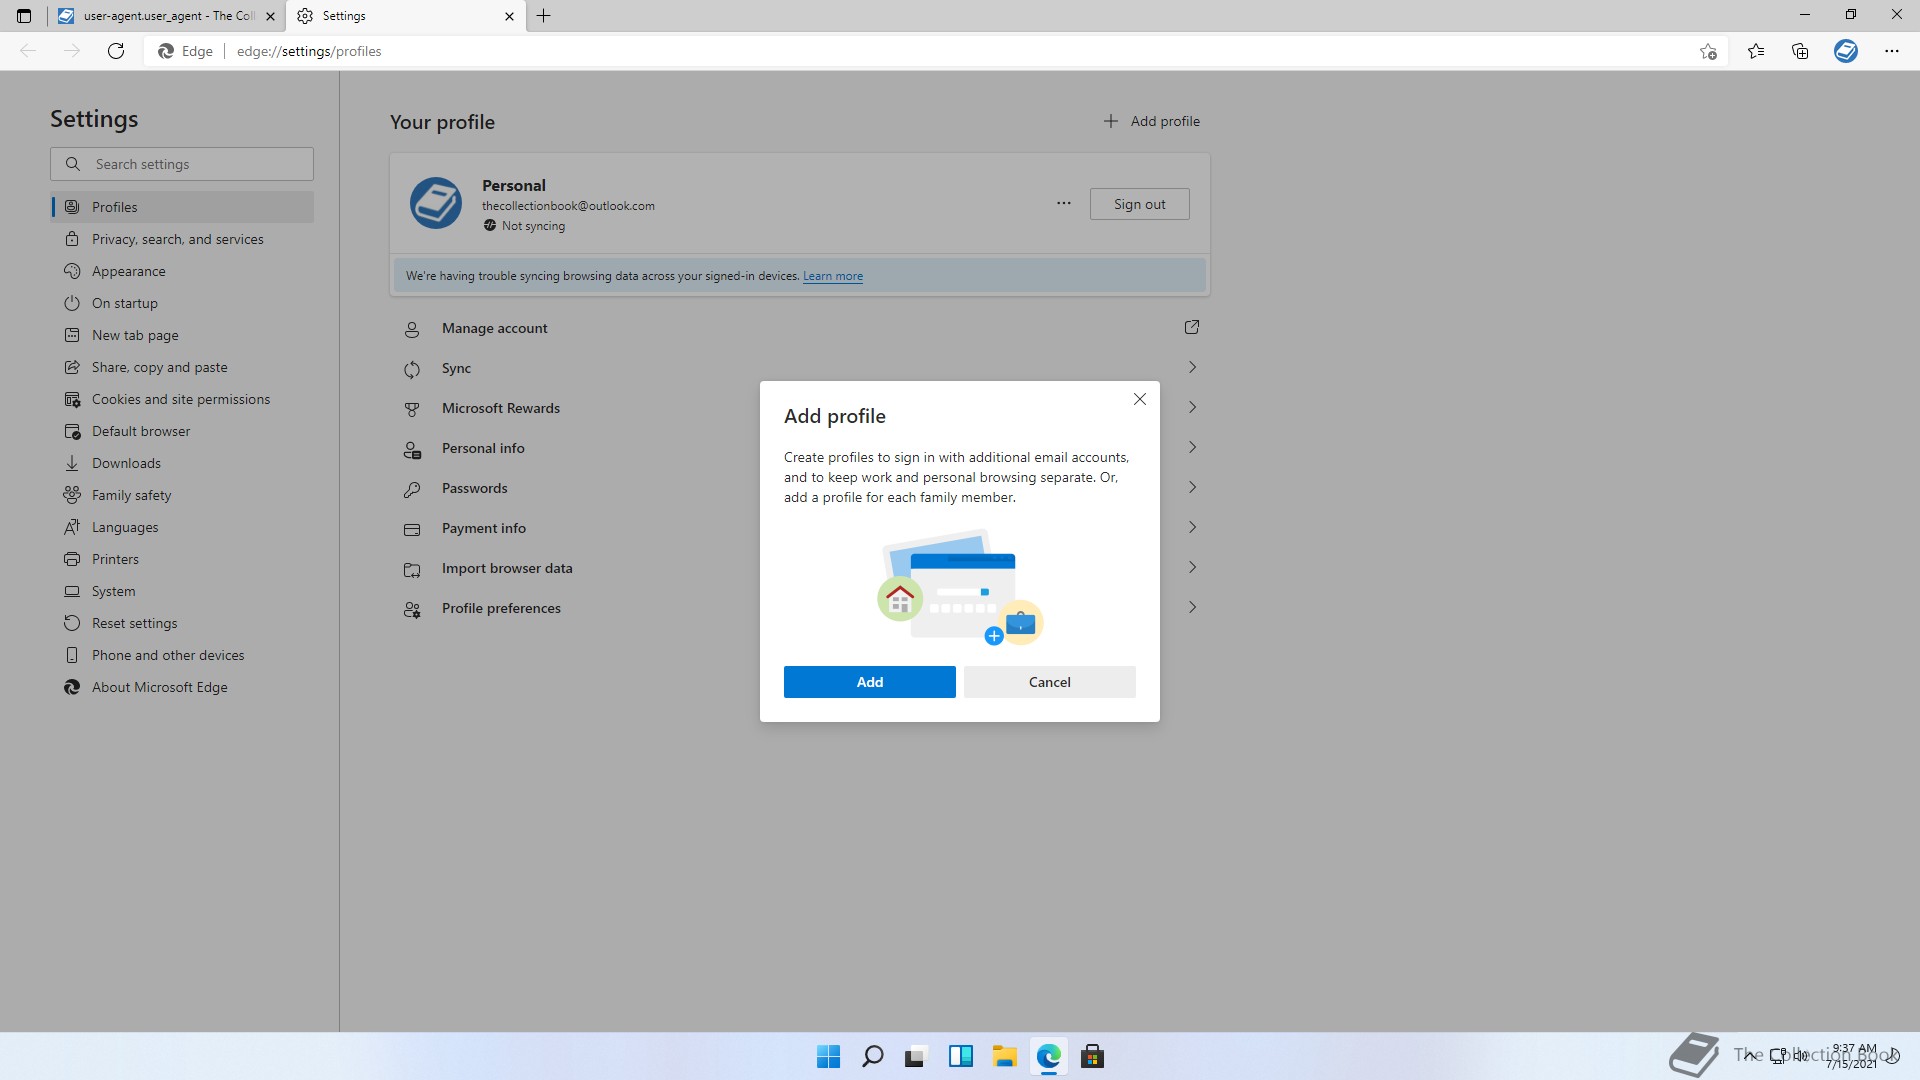Open taskbar Search

pyautogui.click(x=872, y=1056)
